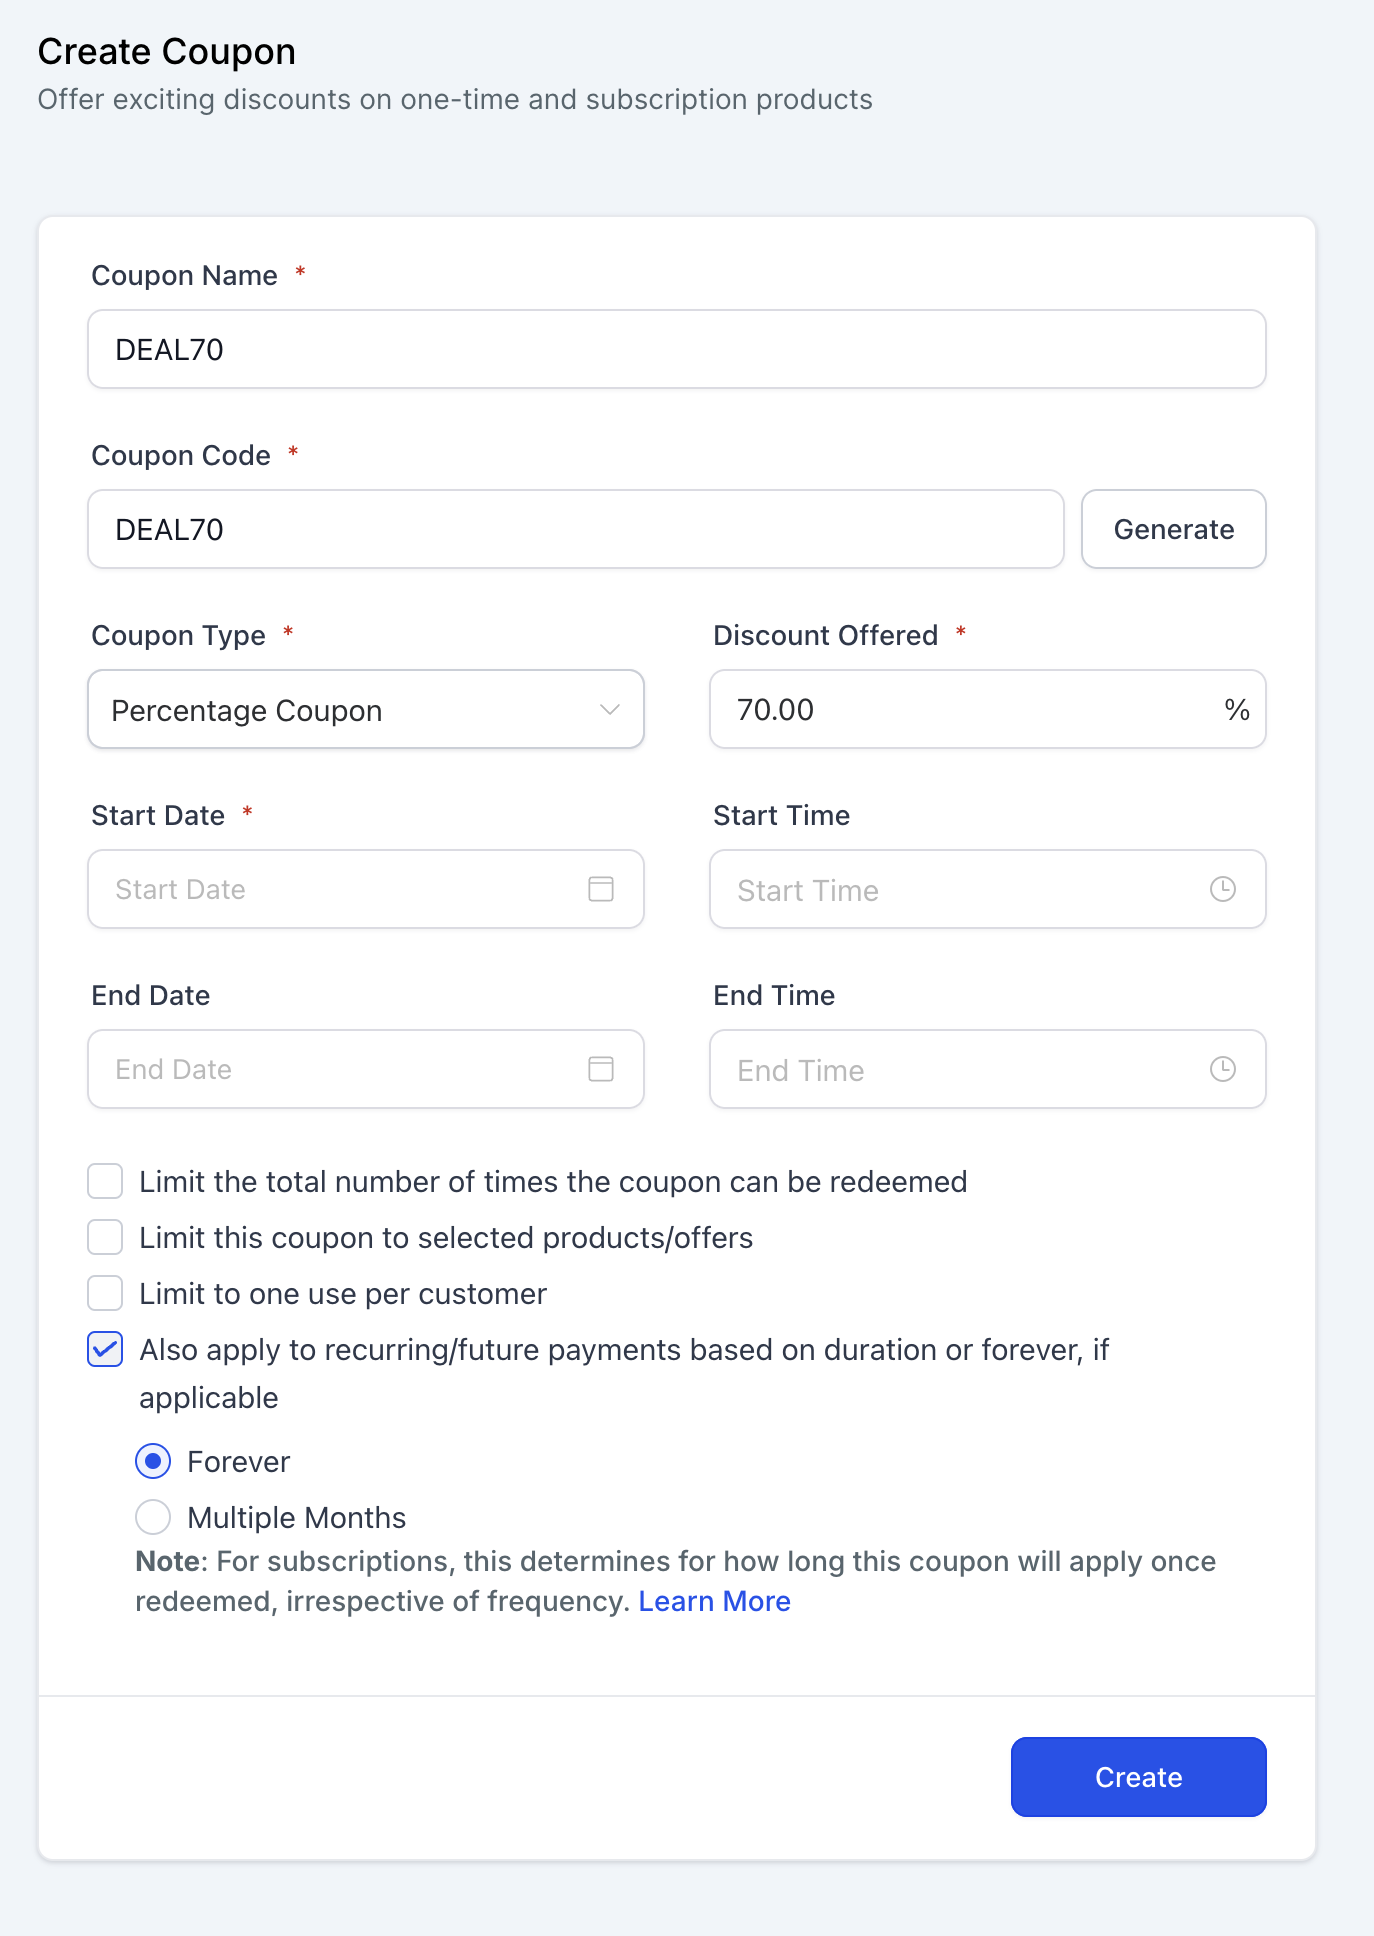
Task: Click the blue Create button
Action: click(x=1138, y=1777)
